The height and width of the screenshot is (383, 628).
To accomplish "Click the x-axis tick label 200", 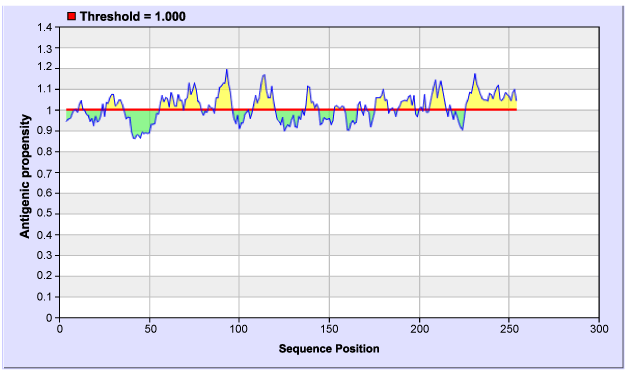I will pyautogui.click(x=419, y=329).
